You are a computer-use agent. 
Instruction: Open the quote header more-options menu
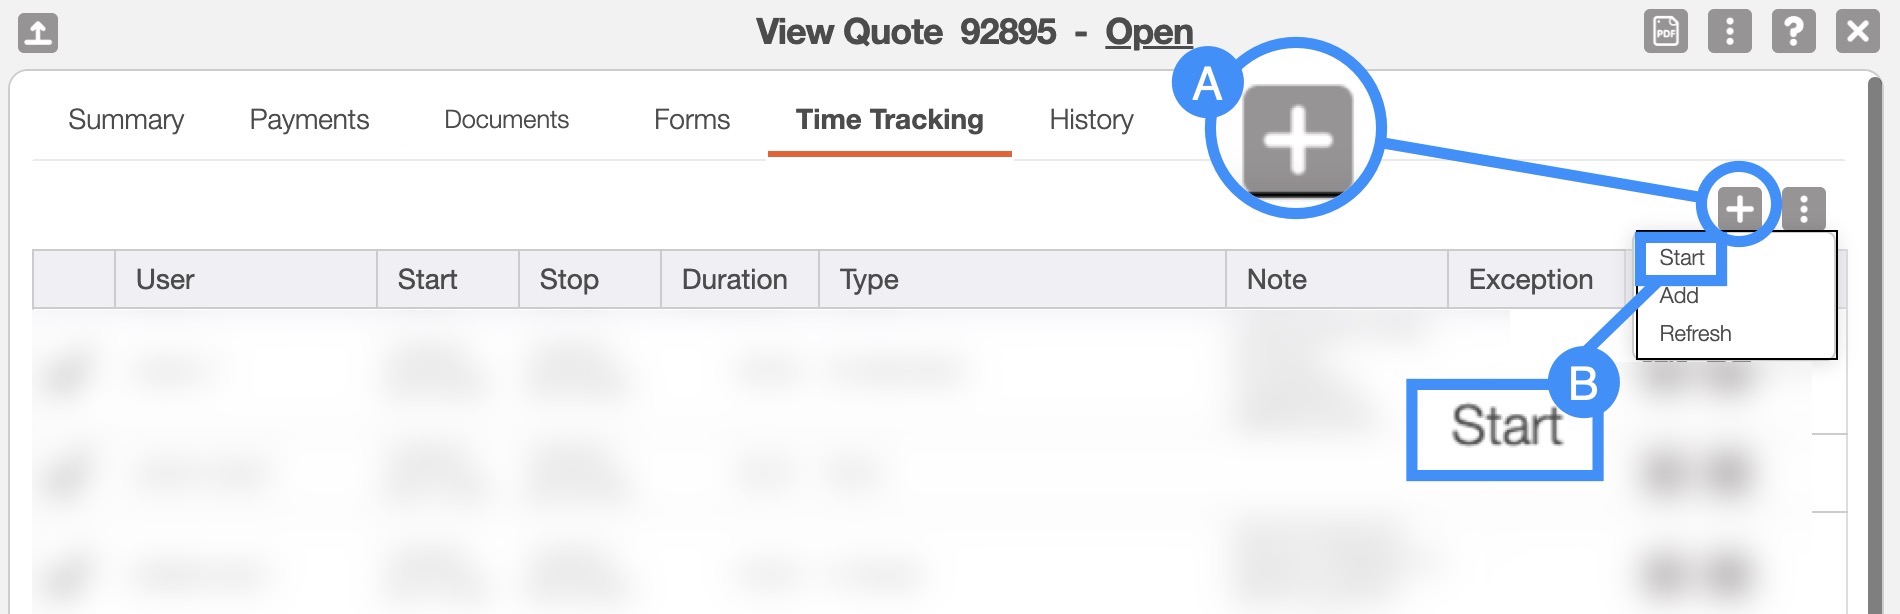point(1729,32)
